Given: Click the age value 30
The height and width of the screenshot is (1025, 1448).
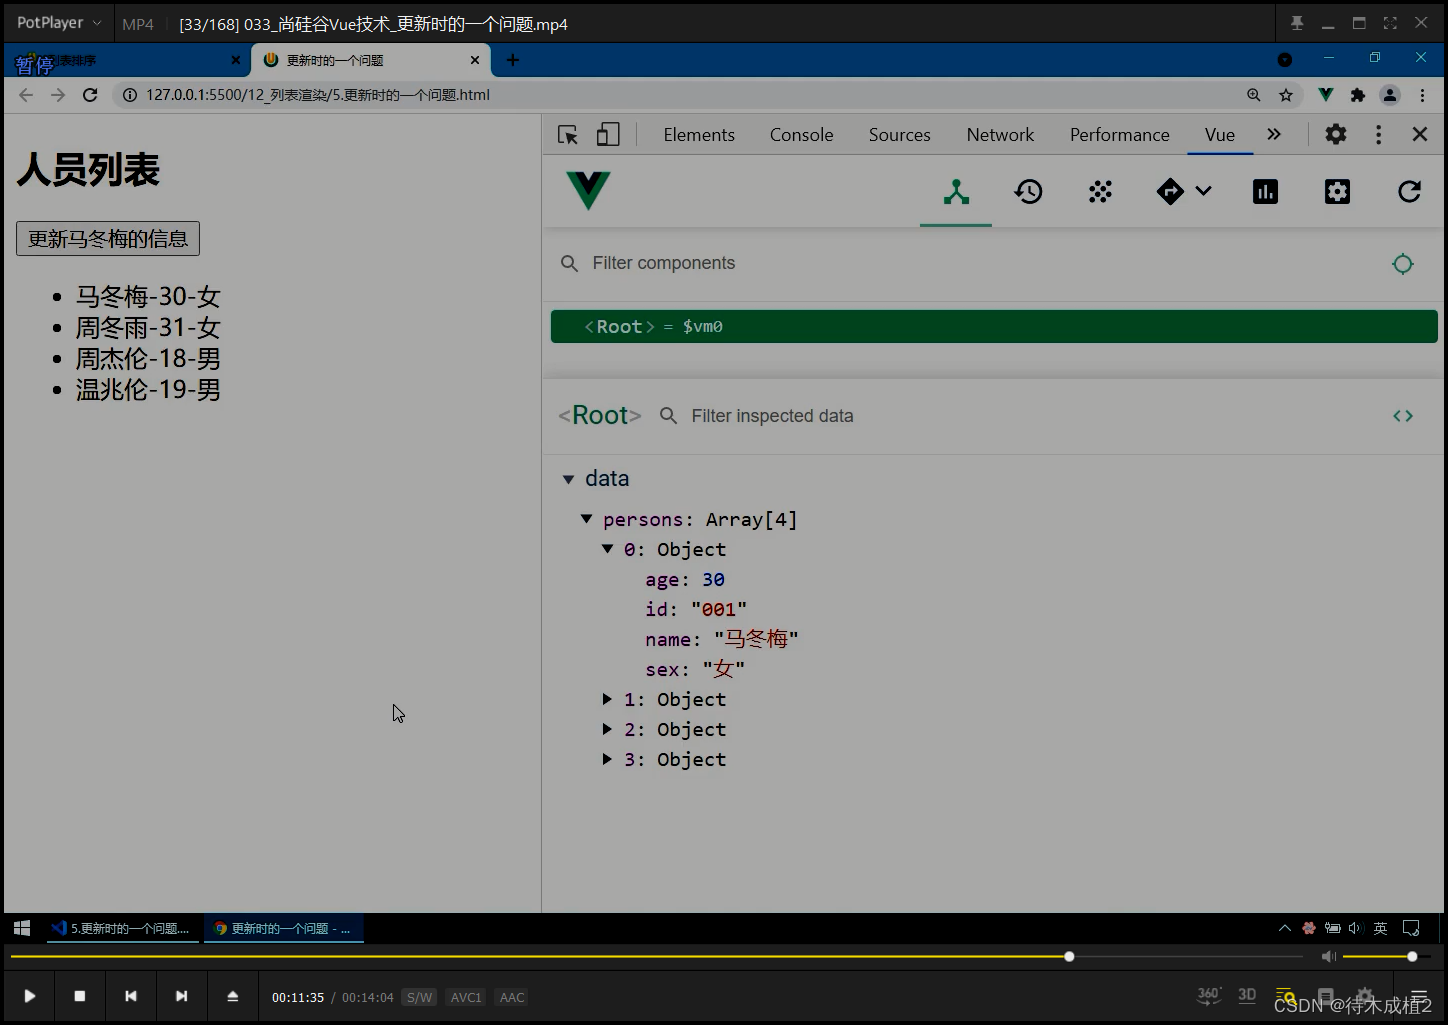Looking at the screenshot, I should (x=713, y=580).
